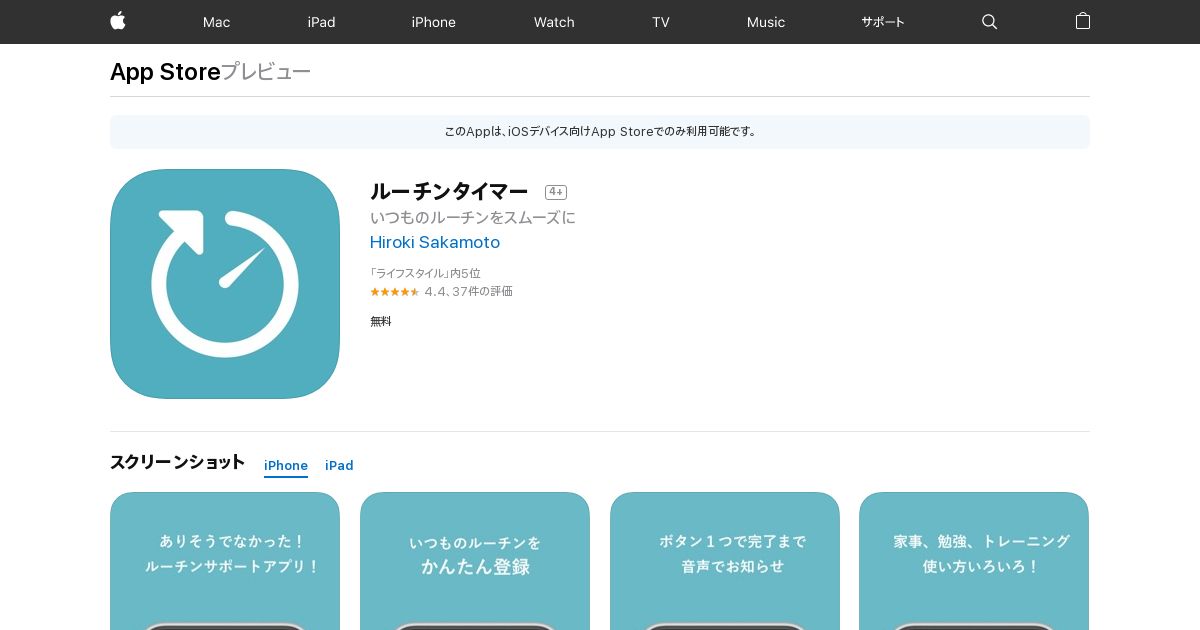Open screenshot ボタン１つで完了まで音声でお知らせ

point(725,561)
